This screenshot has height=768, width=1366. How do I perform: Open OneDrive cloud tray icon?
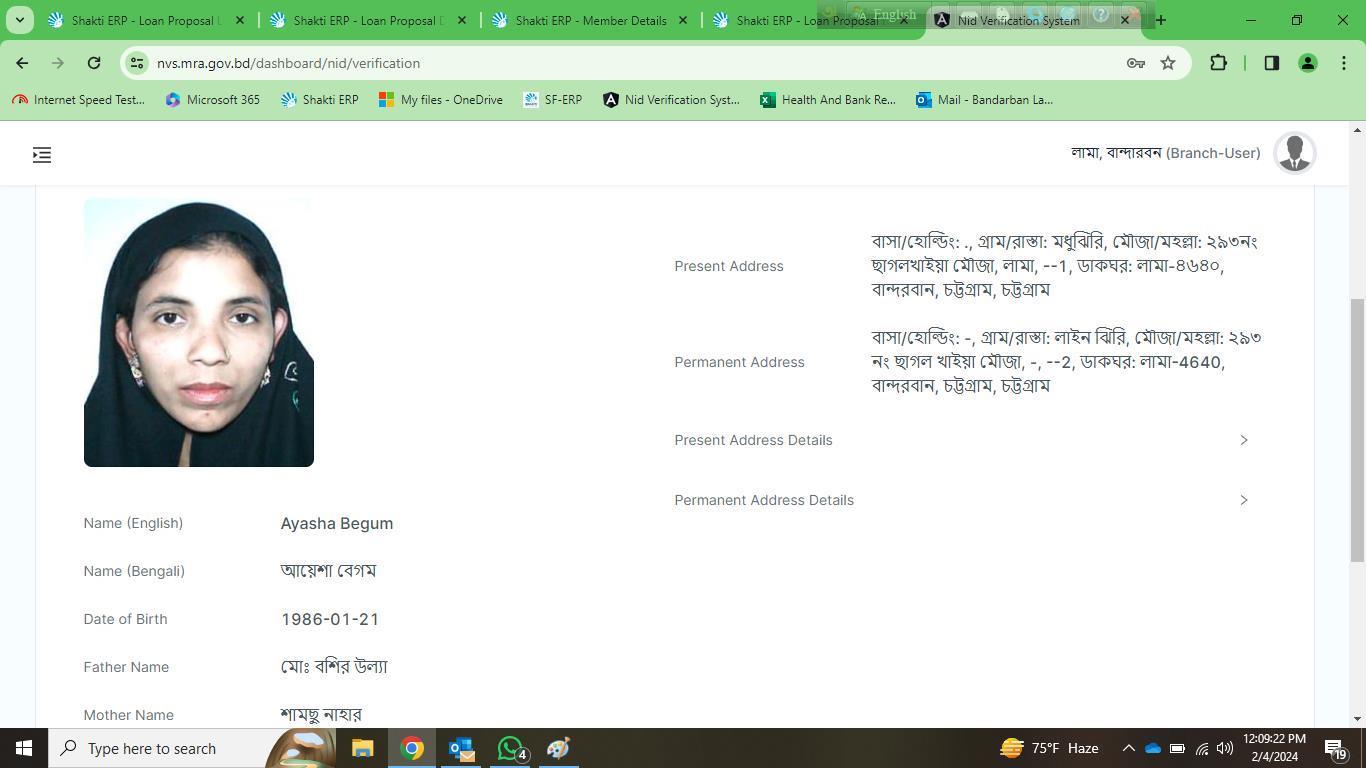tap(1152, 748)
